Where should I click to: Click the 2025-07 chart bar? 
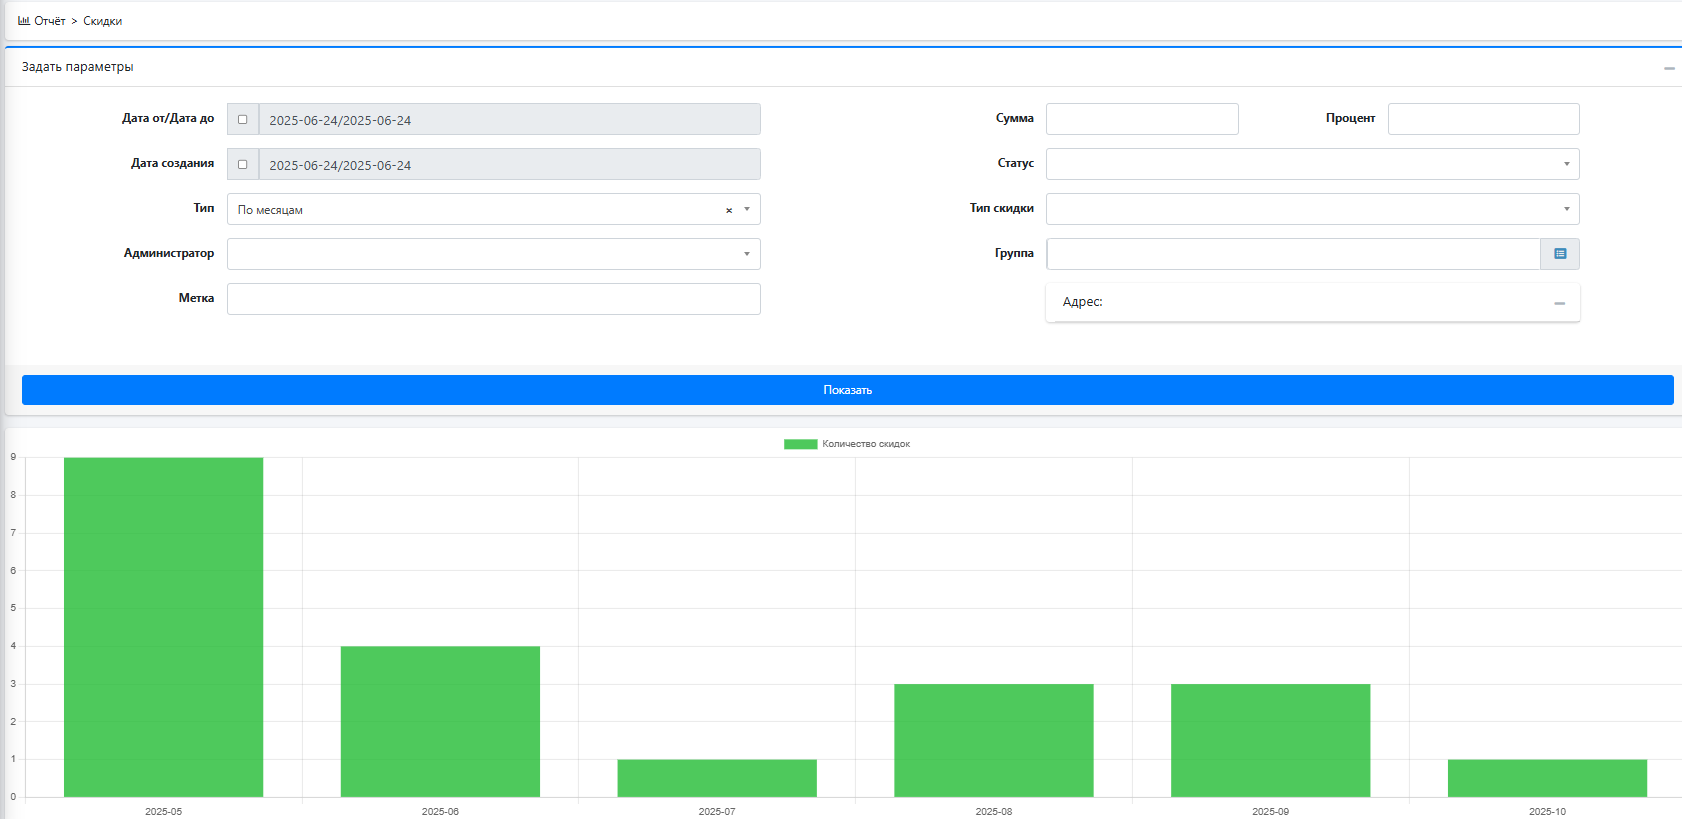coord(717,778)
